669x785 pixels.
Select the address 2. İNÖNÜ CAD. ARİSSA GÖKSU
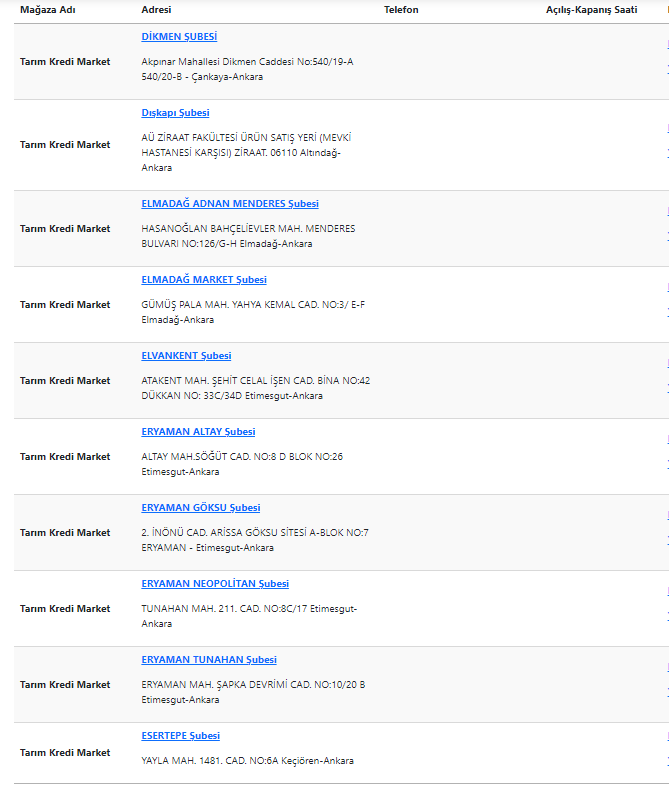point(255,540)
